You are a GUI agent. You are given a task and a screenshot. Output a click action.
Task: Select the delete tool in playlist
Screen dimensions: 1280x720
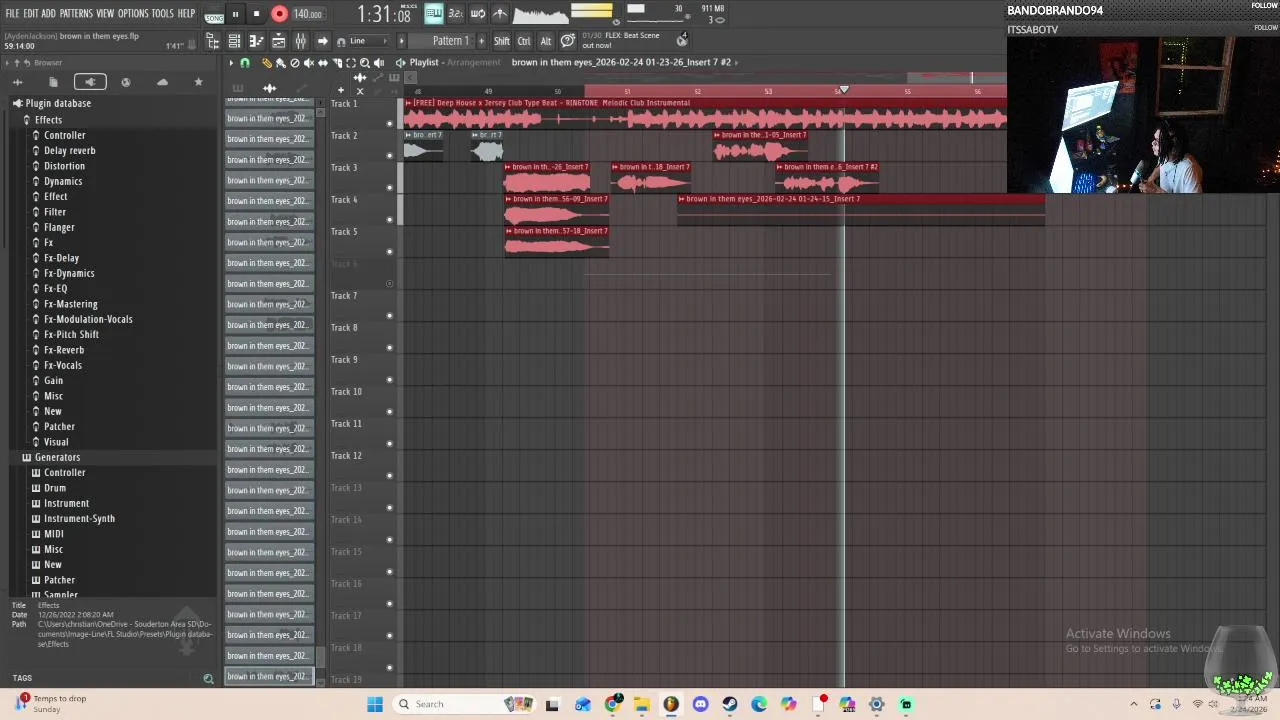[x=294, y=63]
